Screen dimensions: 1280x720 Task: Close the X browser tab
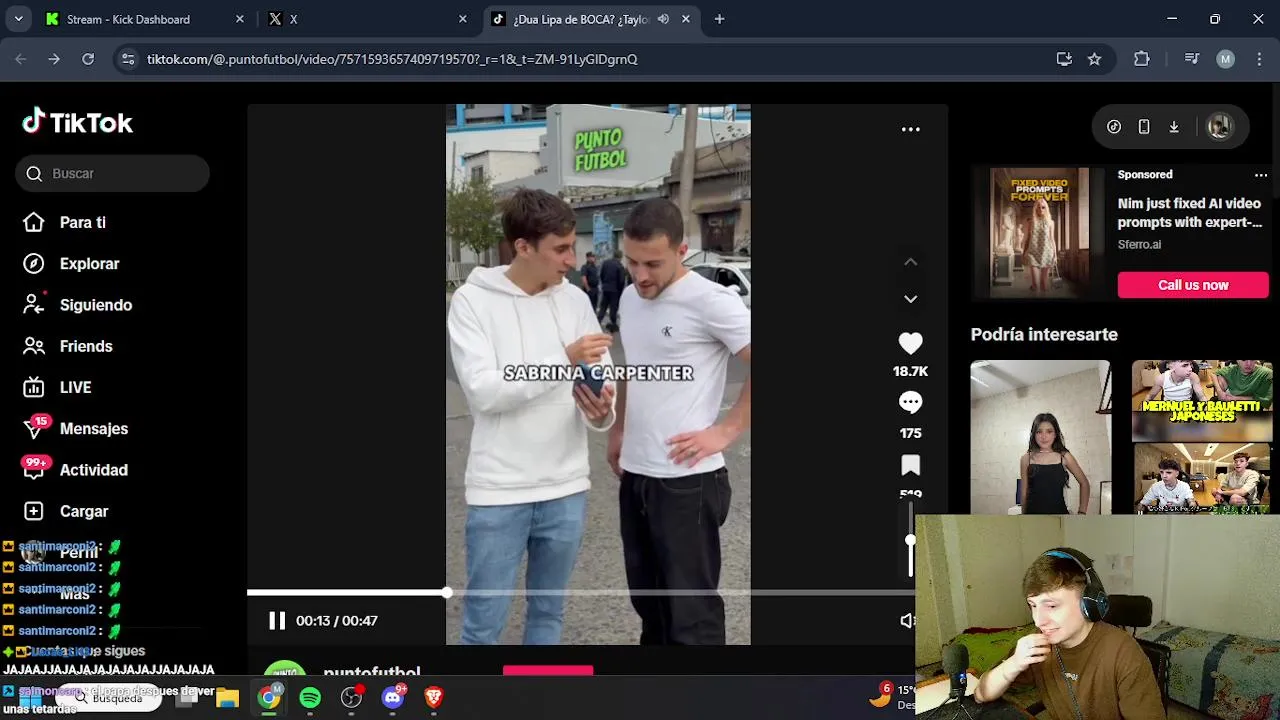click(x=462, y=19)
